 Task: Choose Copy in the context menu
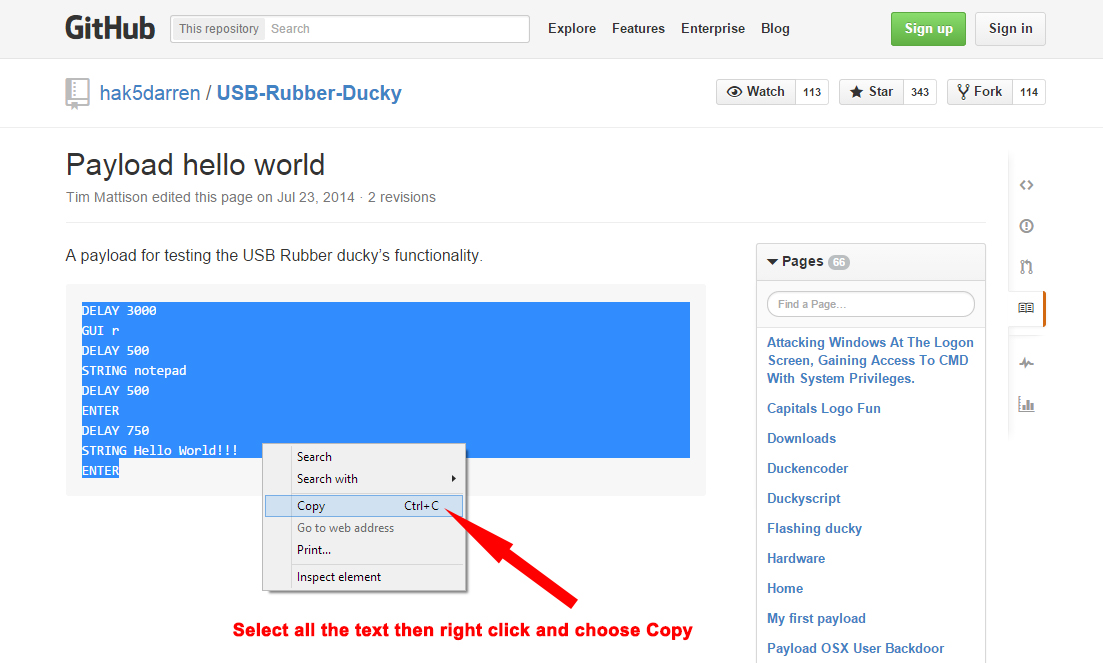pyautogui.click(x=364, y=506)
